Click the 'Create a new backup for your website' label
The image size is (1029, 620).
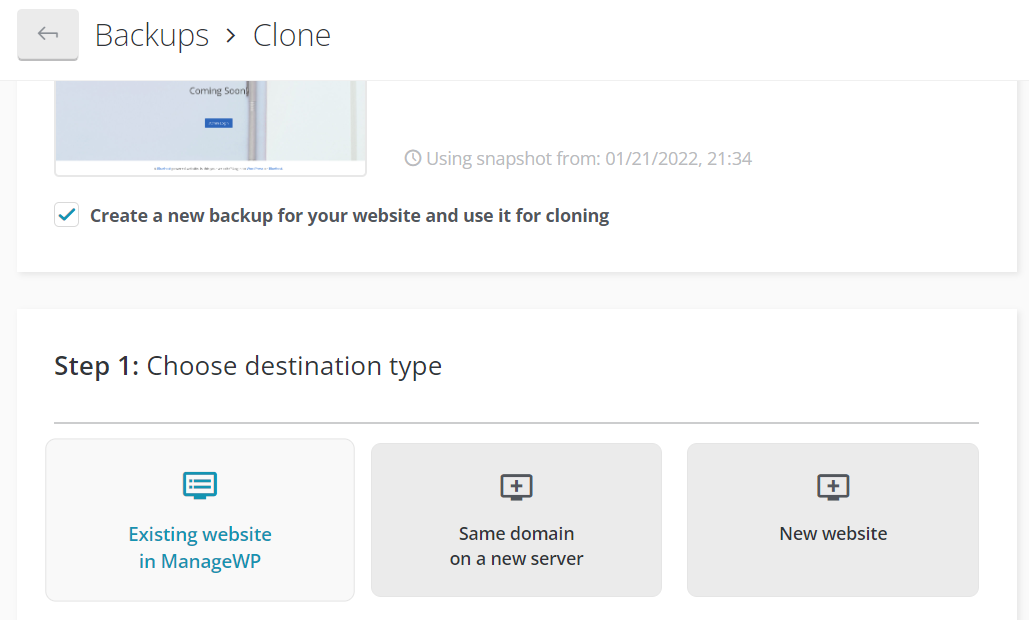pos(349,215)
